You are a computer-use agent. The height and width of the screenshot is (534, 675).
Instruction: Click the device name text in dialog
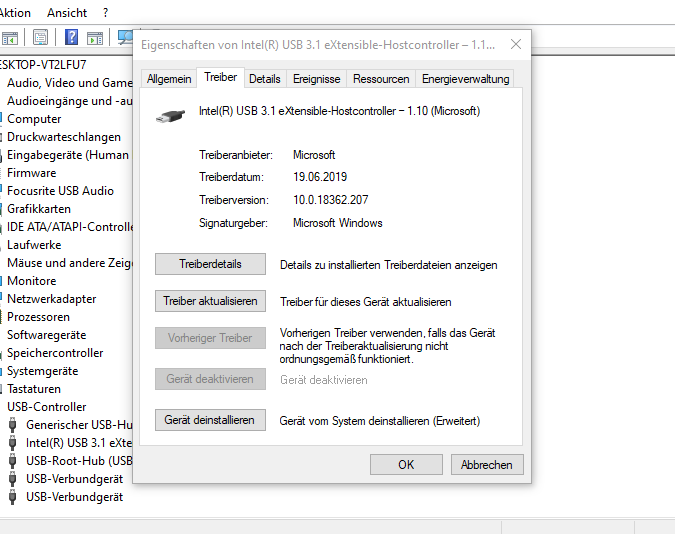pos(339,111)
